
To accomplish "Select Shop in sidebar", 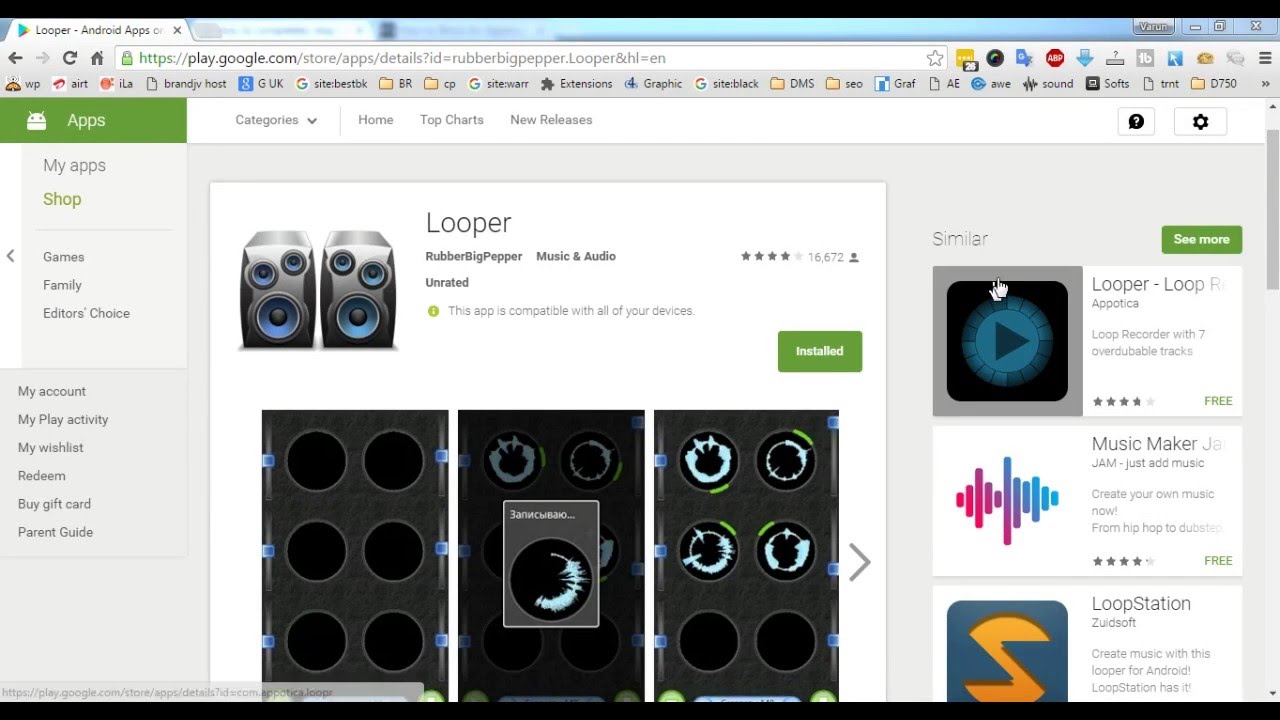I will tap(62, 199).
